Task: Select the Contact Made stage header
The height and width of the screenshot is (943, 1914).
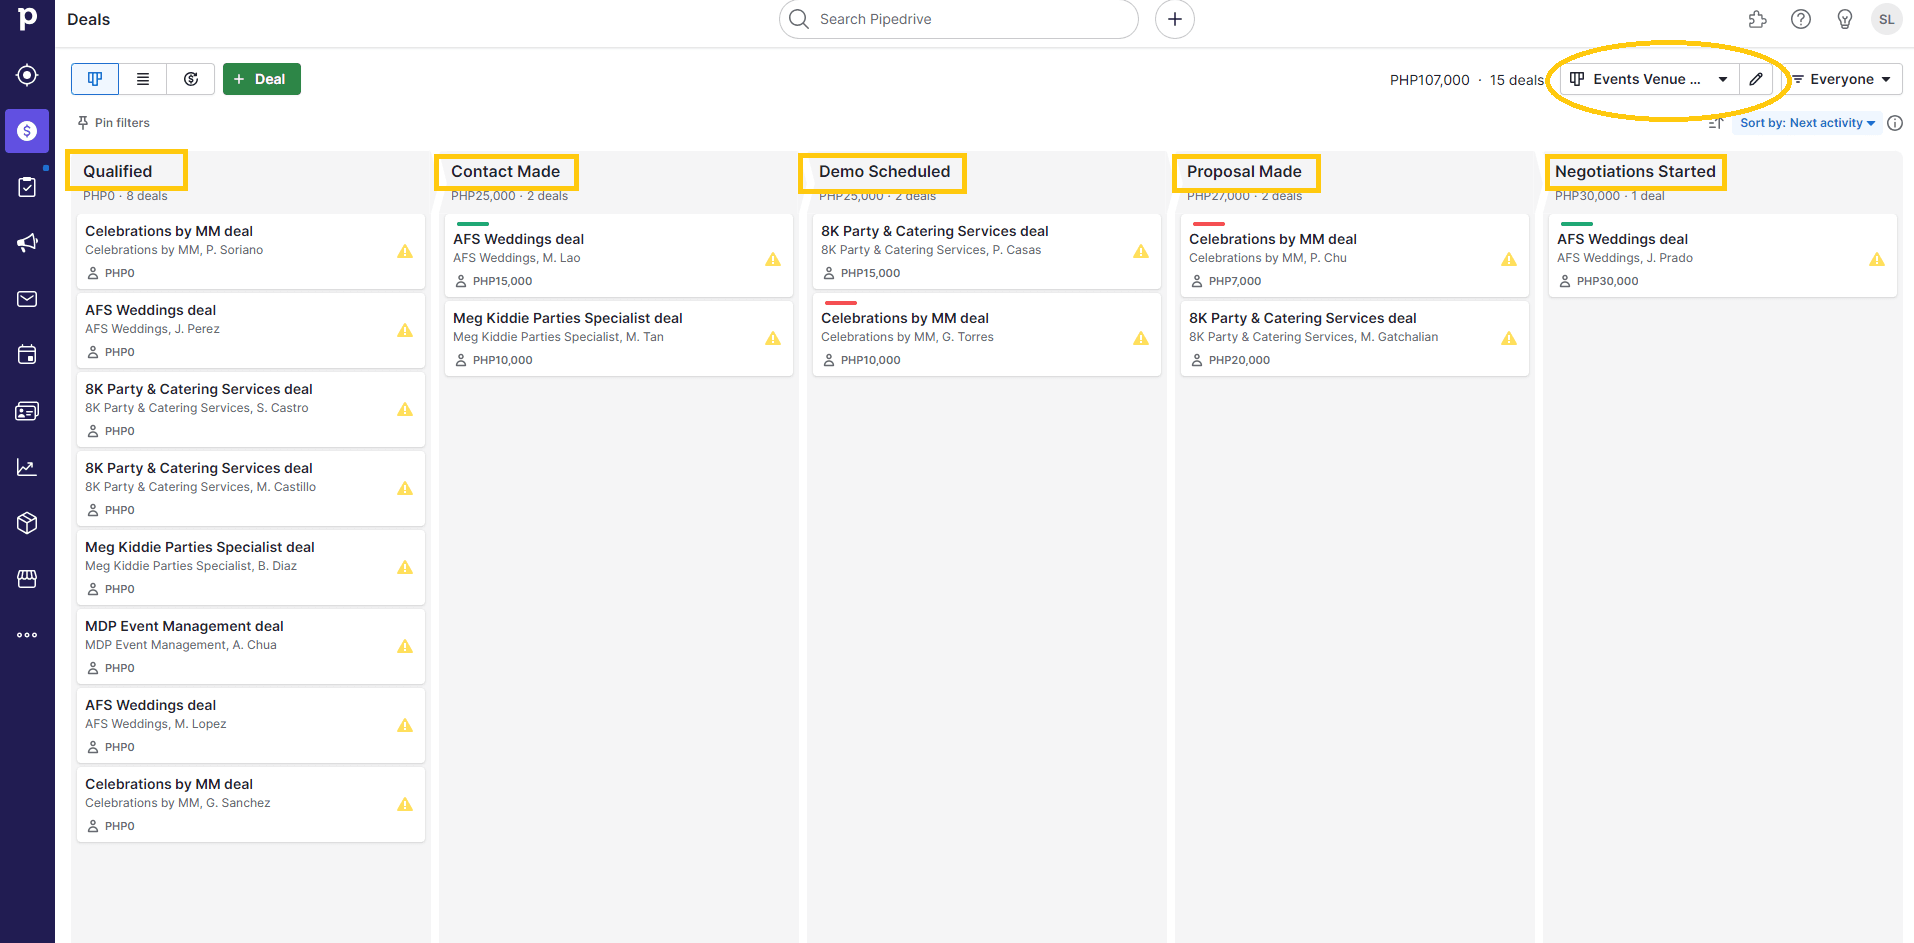Action: click(505, 171)
